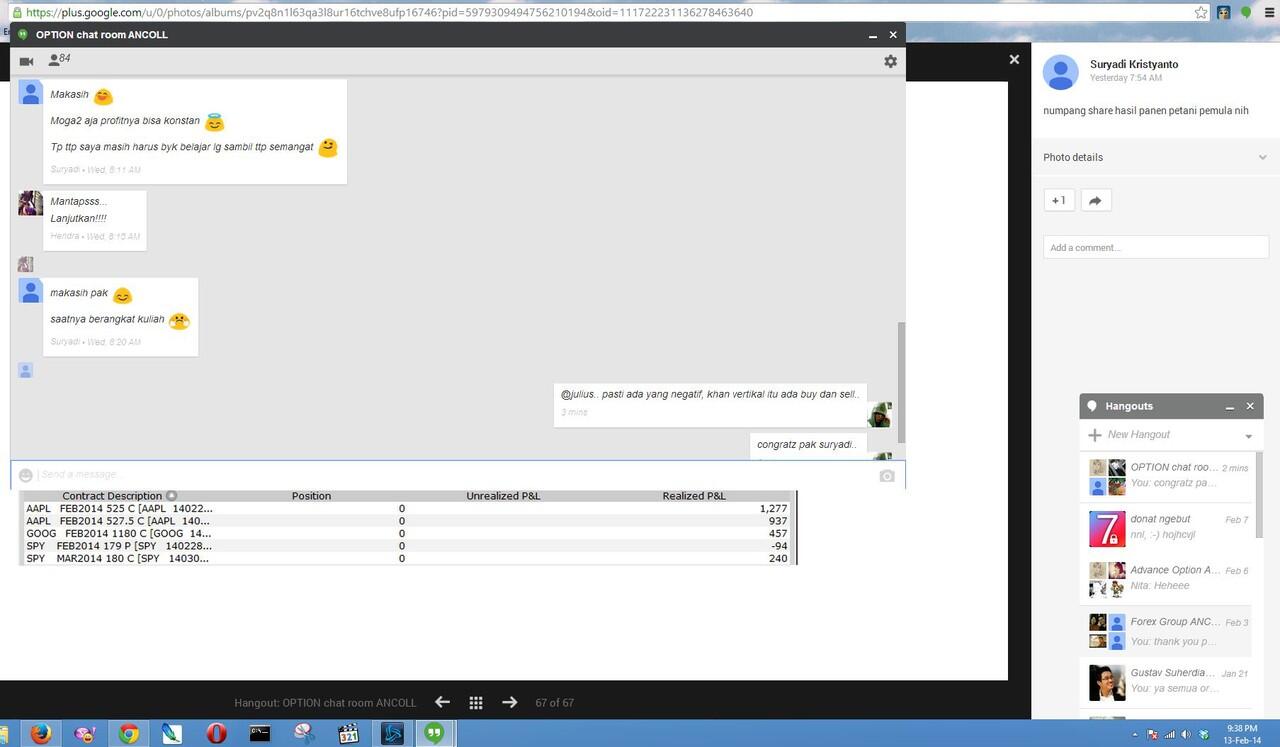Screen dimensions: 1280x747
Task: Minimize the Hangouts panel
Action: [x=1230, y=407]
